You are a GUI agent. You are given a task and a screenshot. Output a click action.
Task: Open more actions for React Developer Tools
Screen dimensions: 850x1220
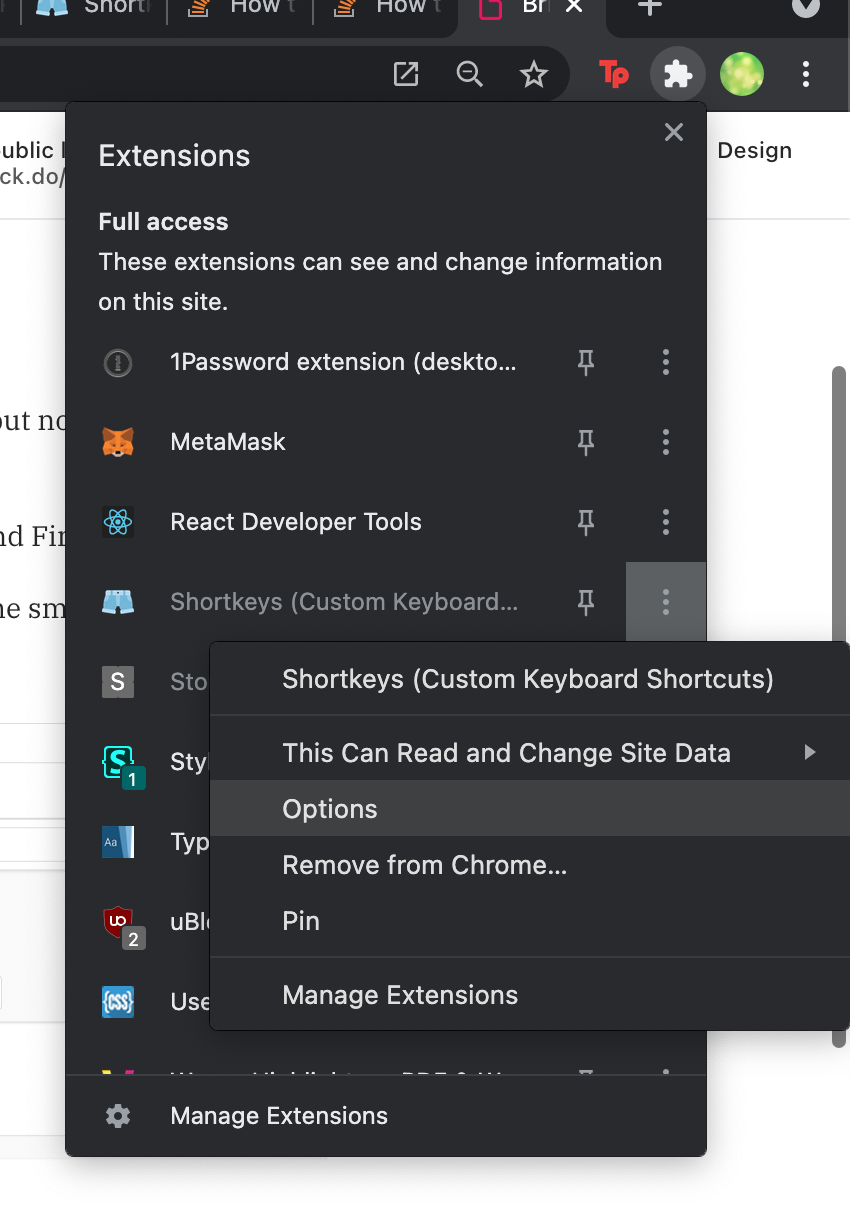click(666, 522)
